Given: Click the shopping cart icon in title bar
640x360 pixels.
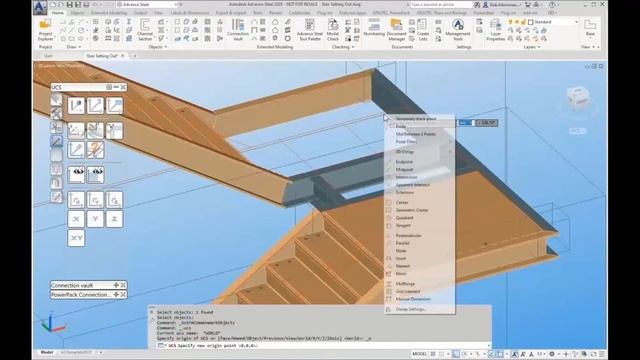Looking at the screenshot, I should (527, 4).
